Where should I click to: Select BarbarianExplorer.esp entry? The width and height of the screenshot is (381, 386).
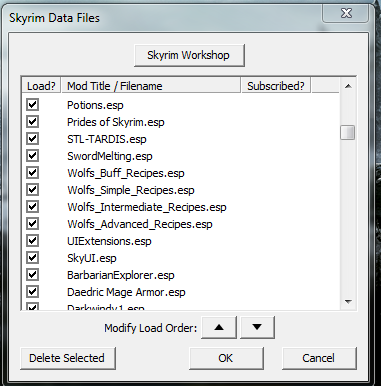[121, 275]
